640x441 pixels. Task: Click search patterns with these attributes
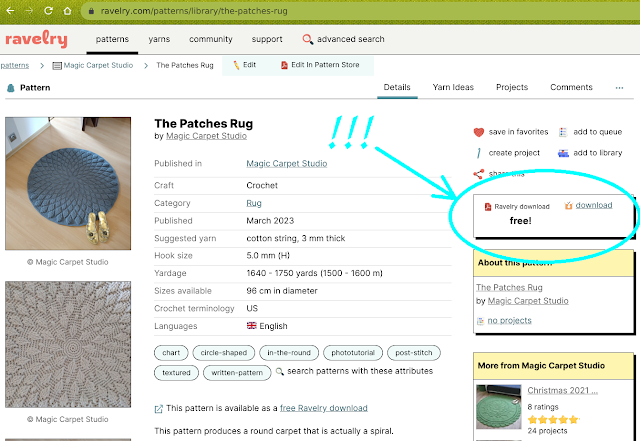(360, 371)
